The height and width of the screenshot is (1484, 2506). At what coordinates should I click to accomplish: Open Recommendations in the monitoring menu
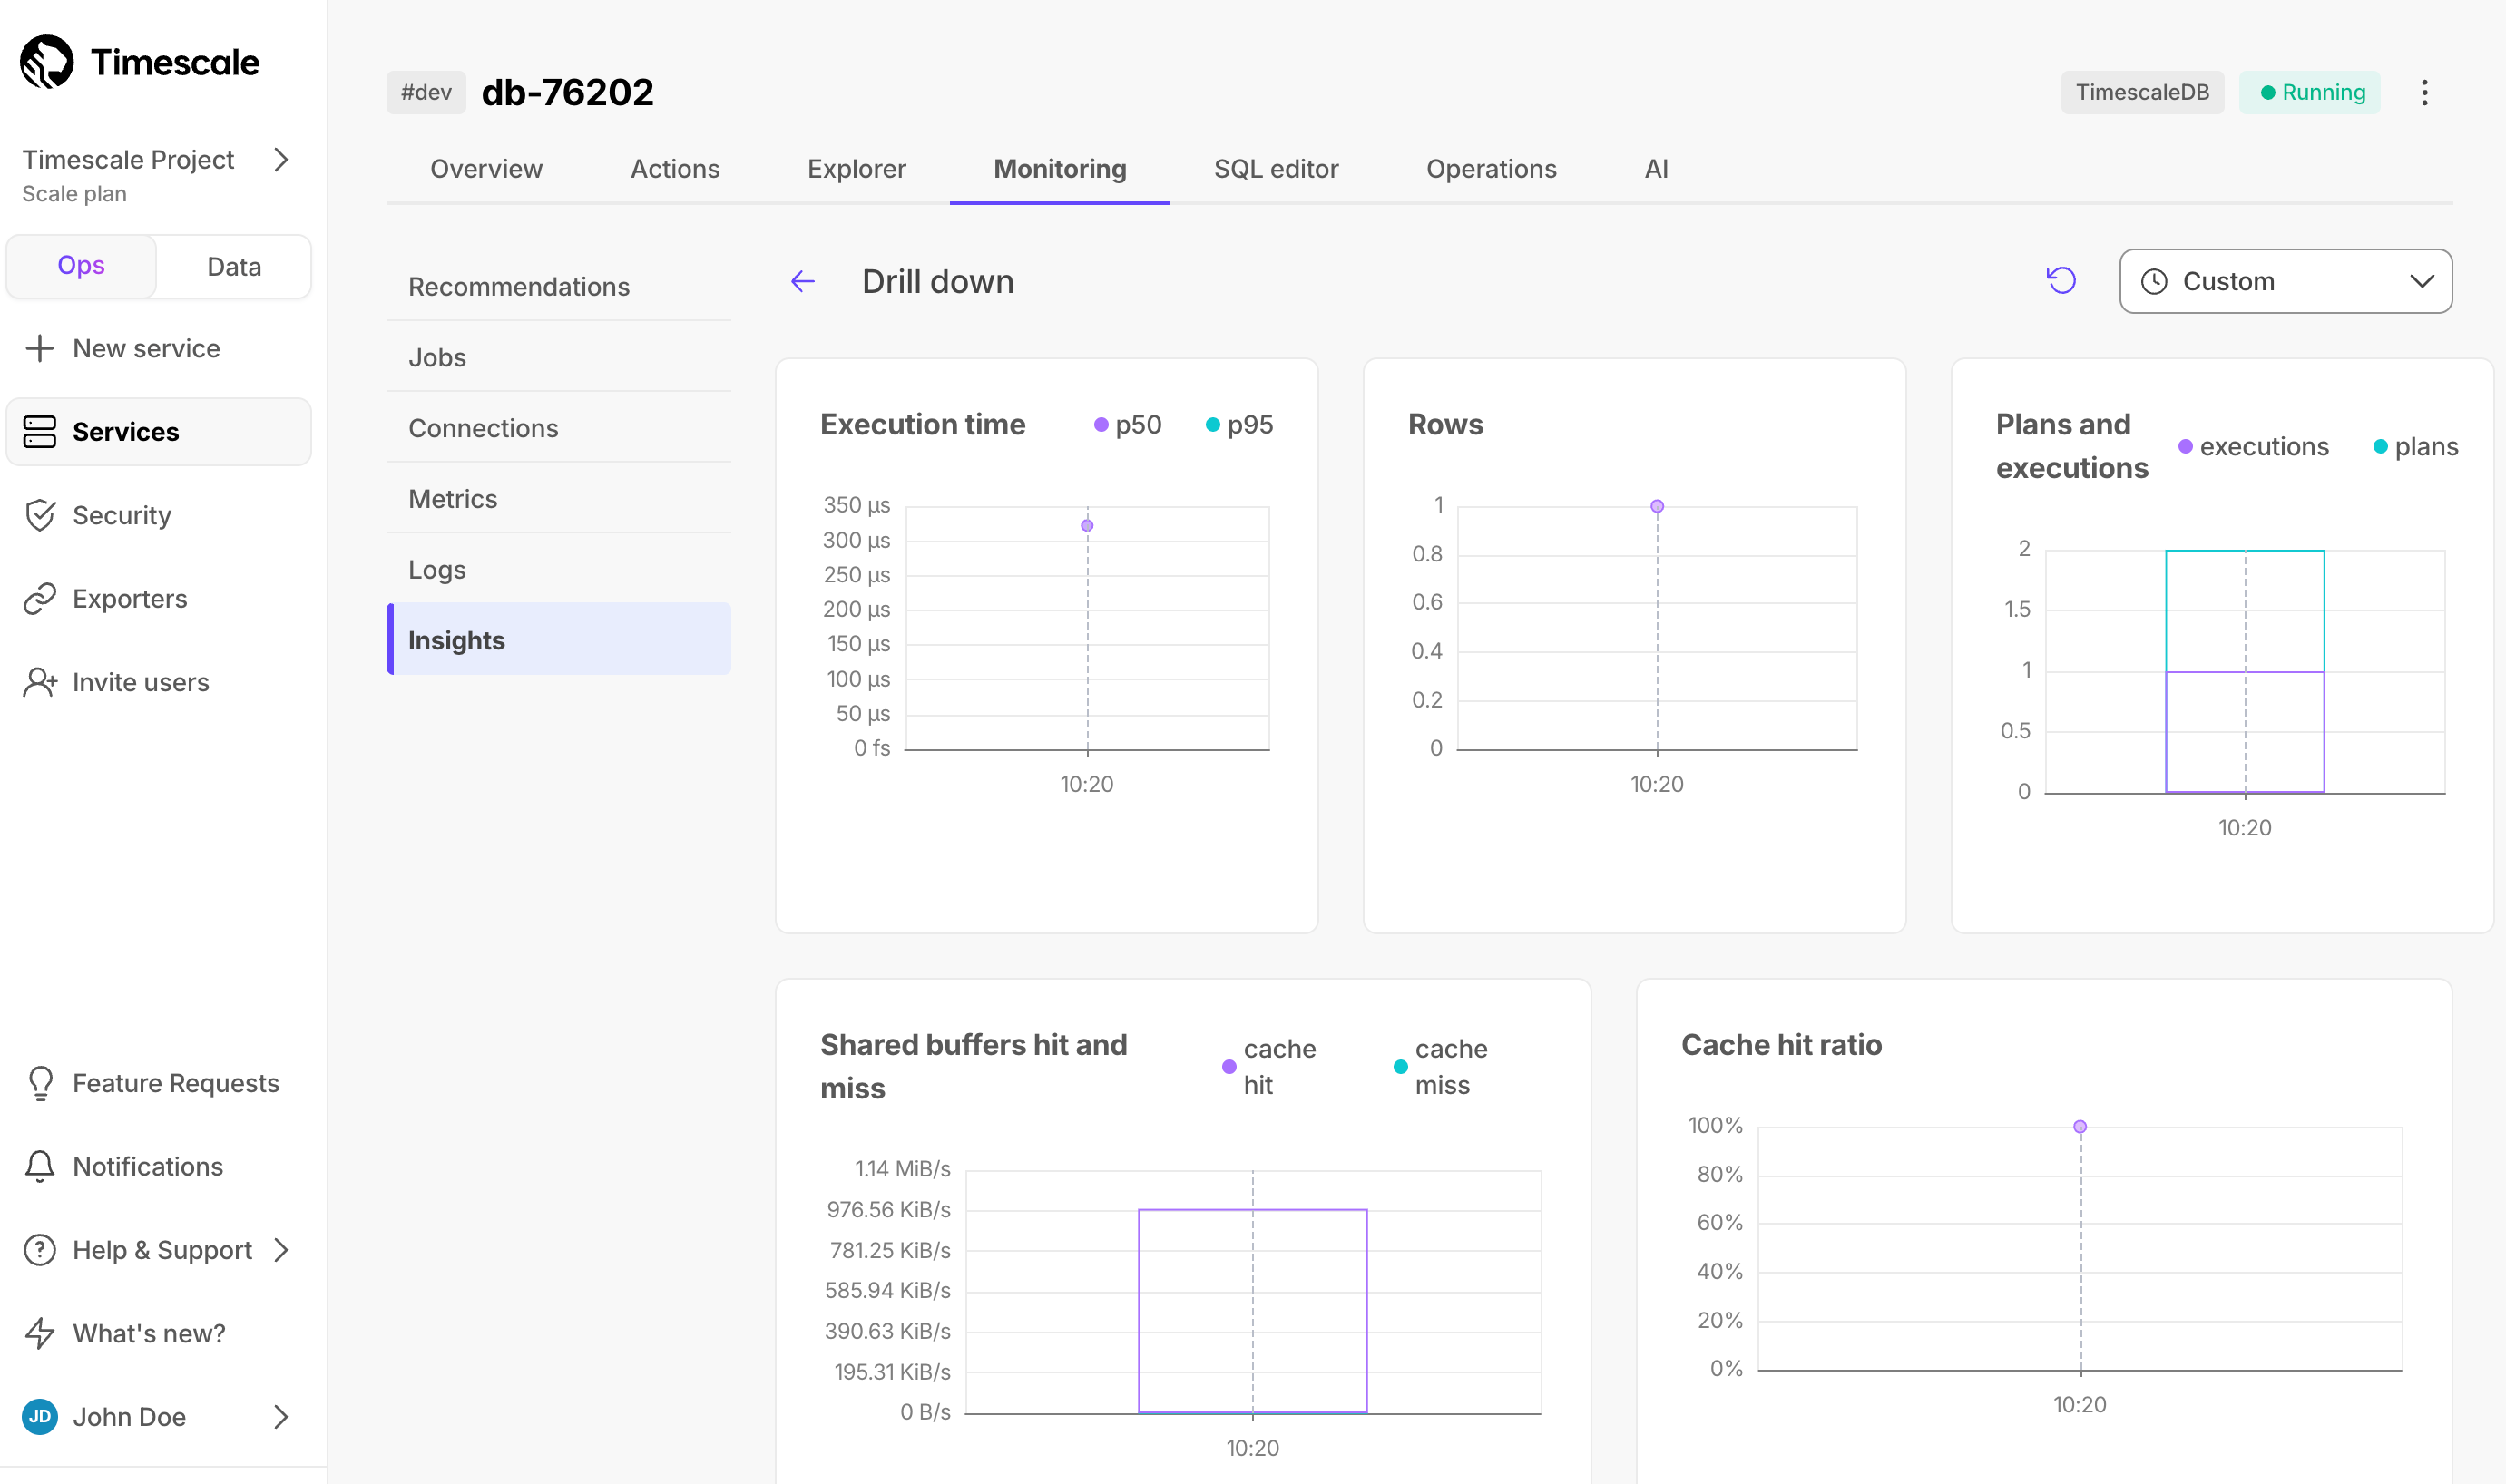click(558, 287)
